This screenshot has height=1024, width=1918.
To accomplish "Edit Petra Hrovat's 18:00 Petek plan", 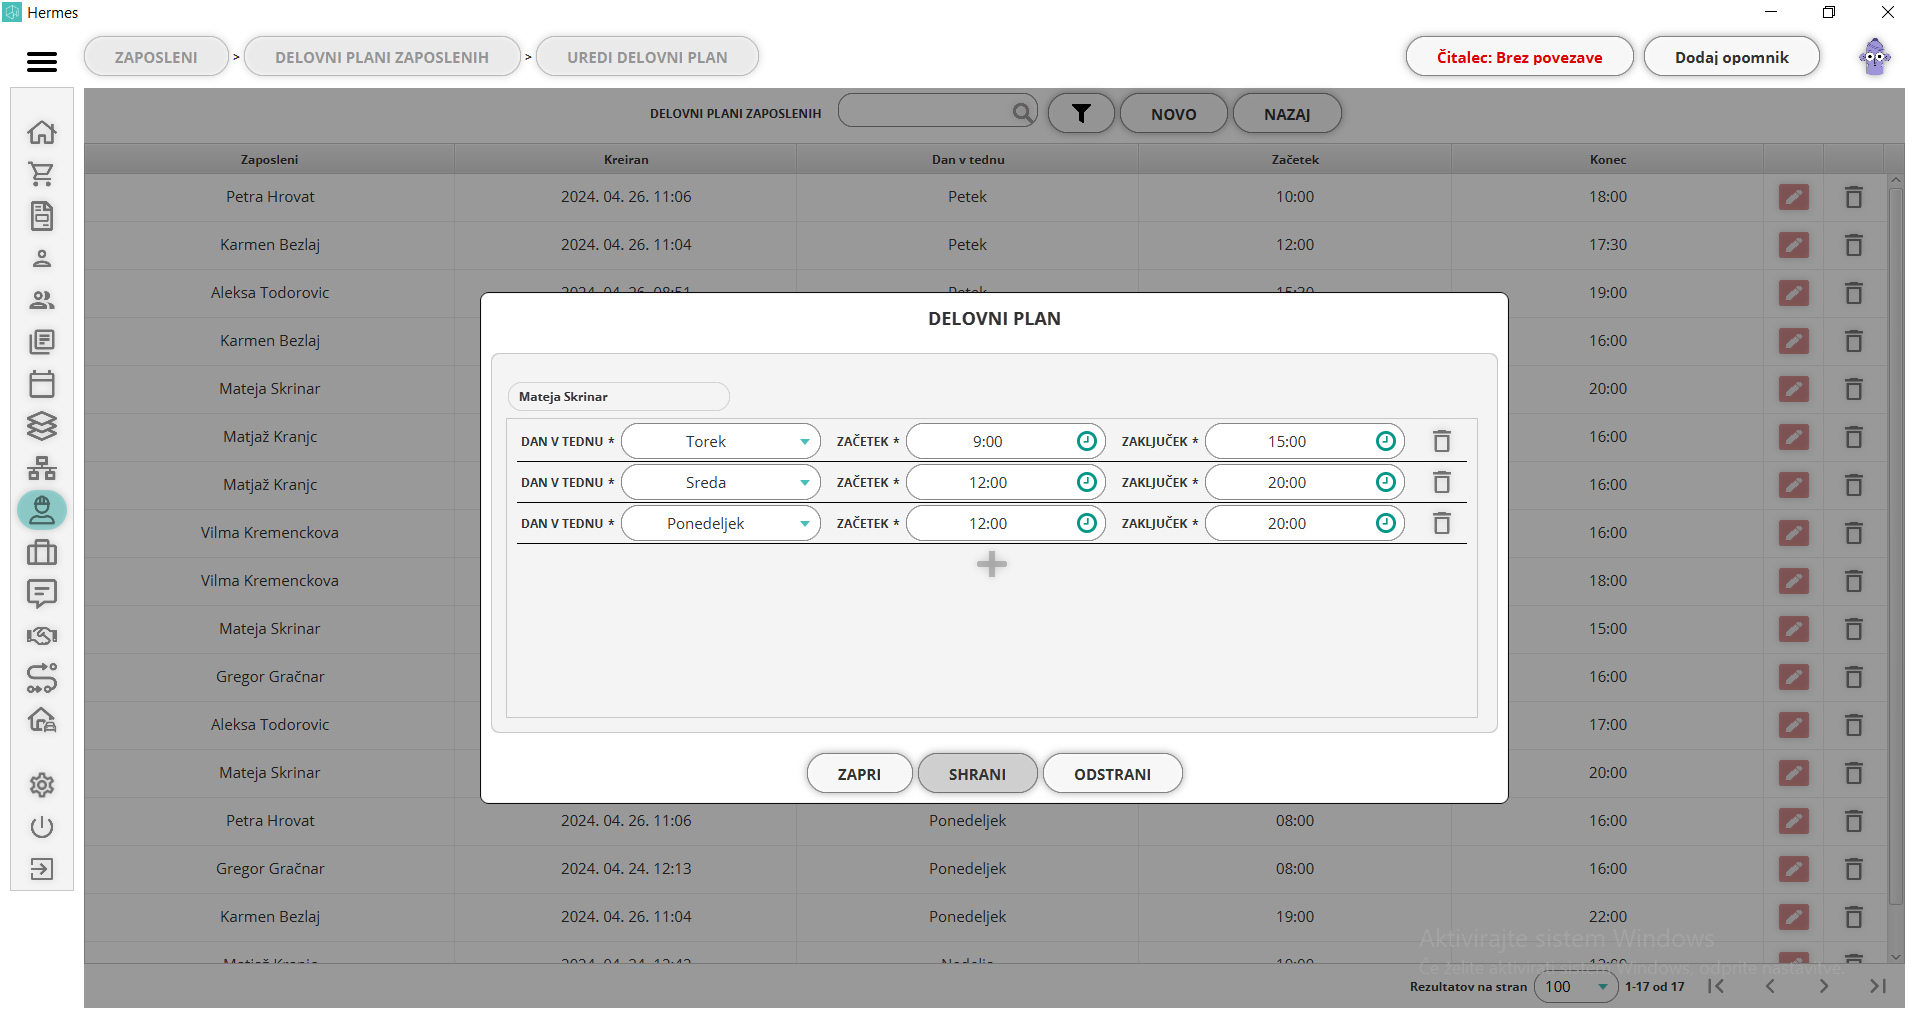I will 1794,197.
